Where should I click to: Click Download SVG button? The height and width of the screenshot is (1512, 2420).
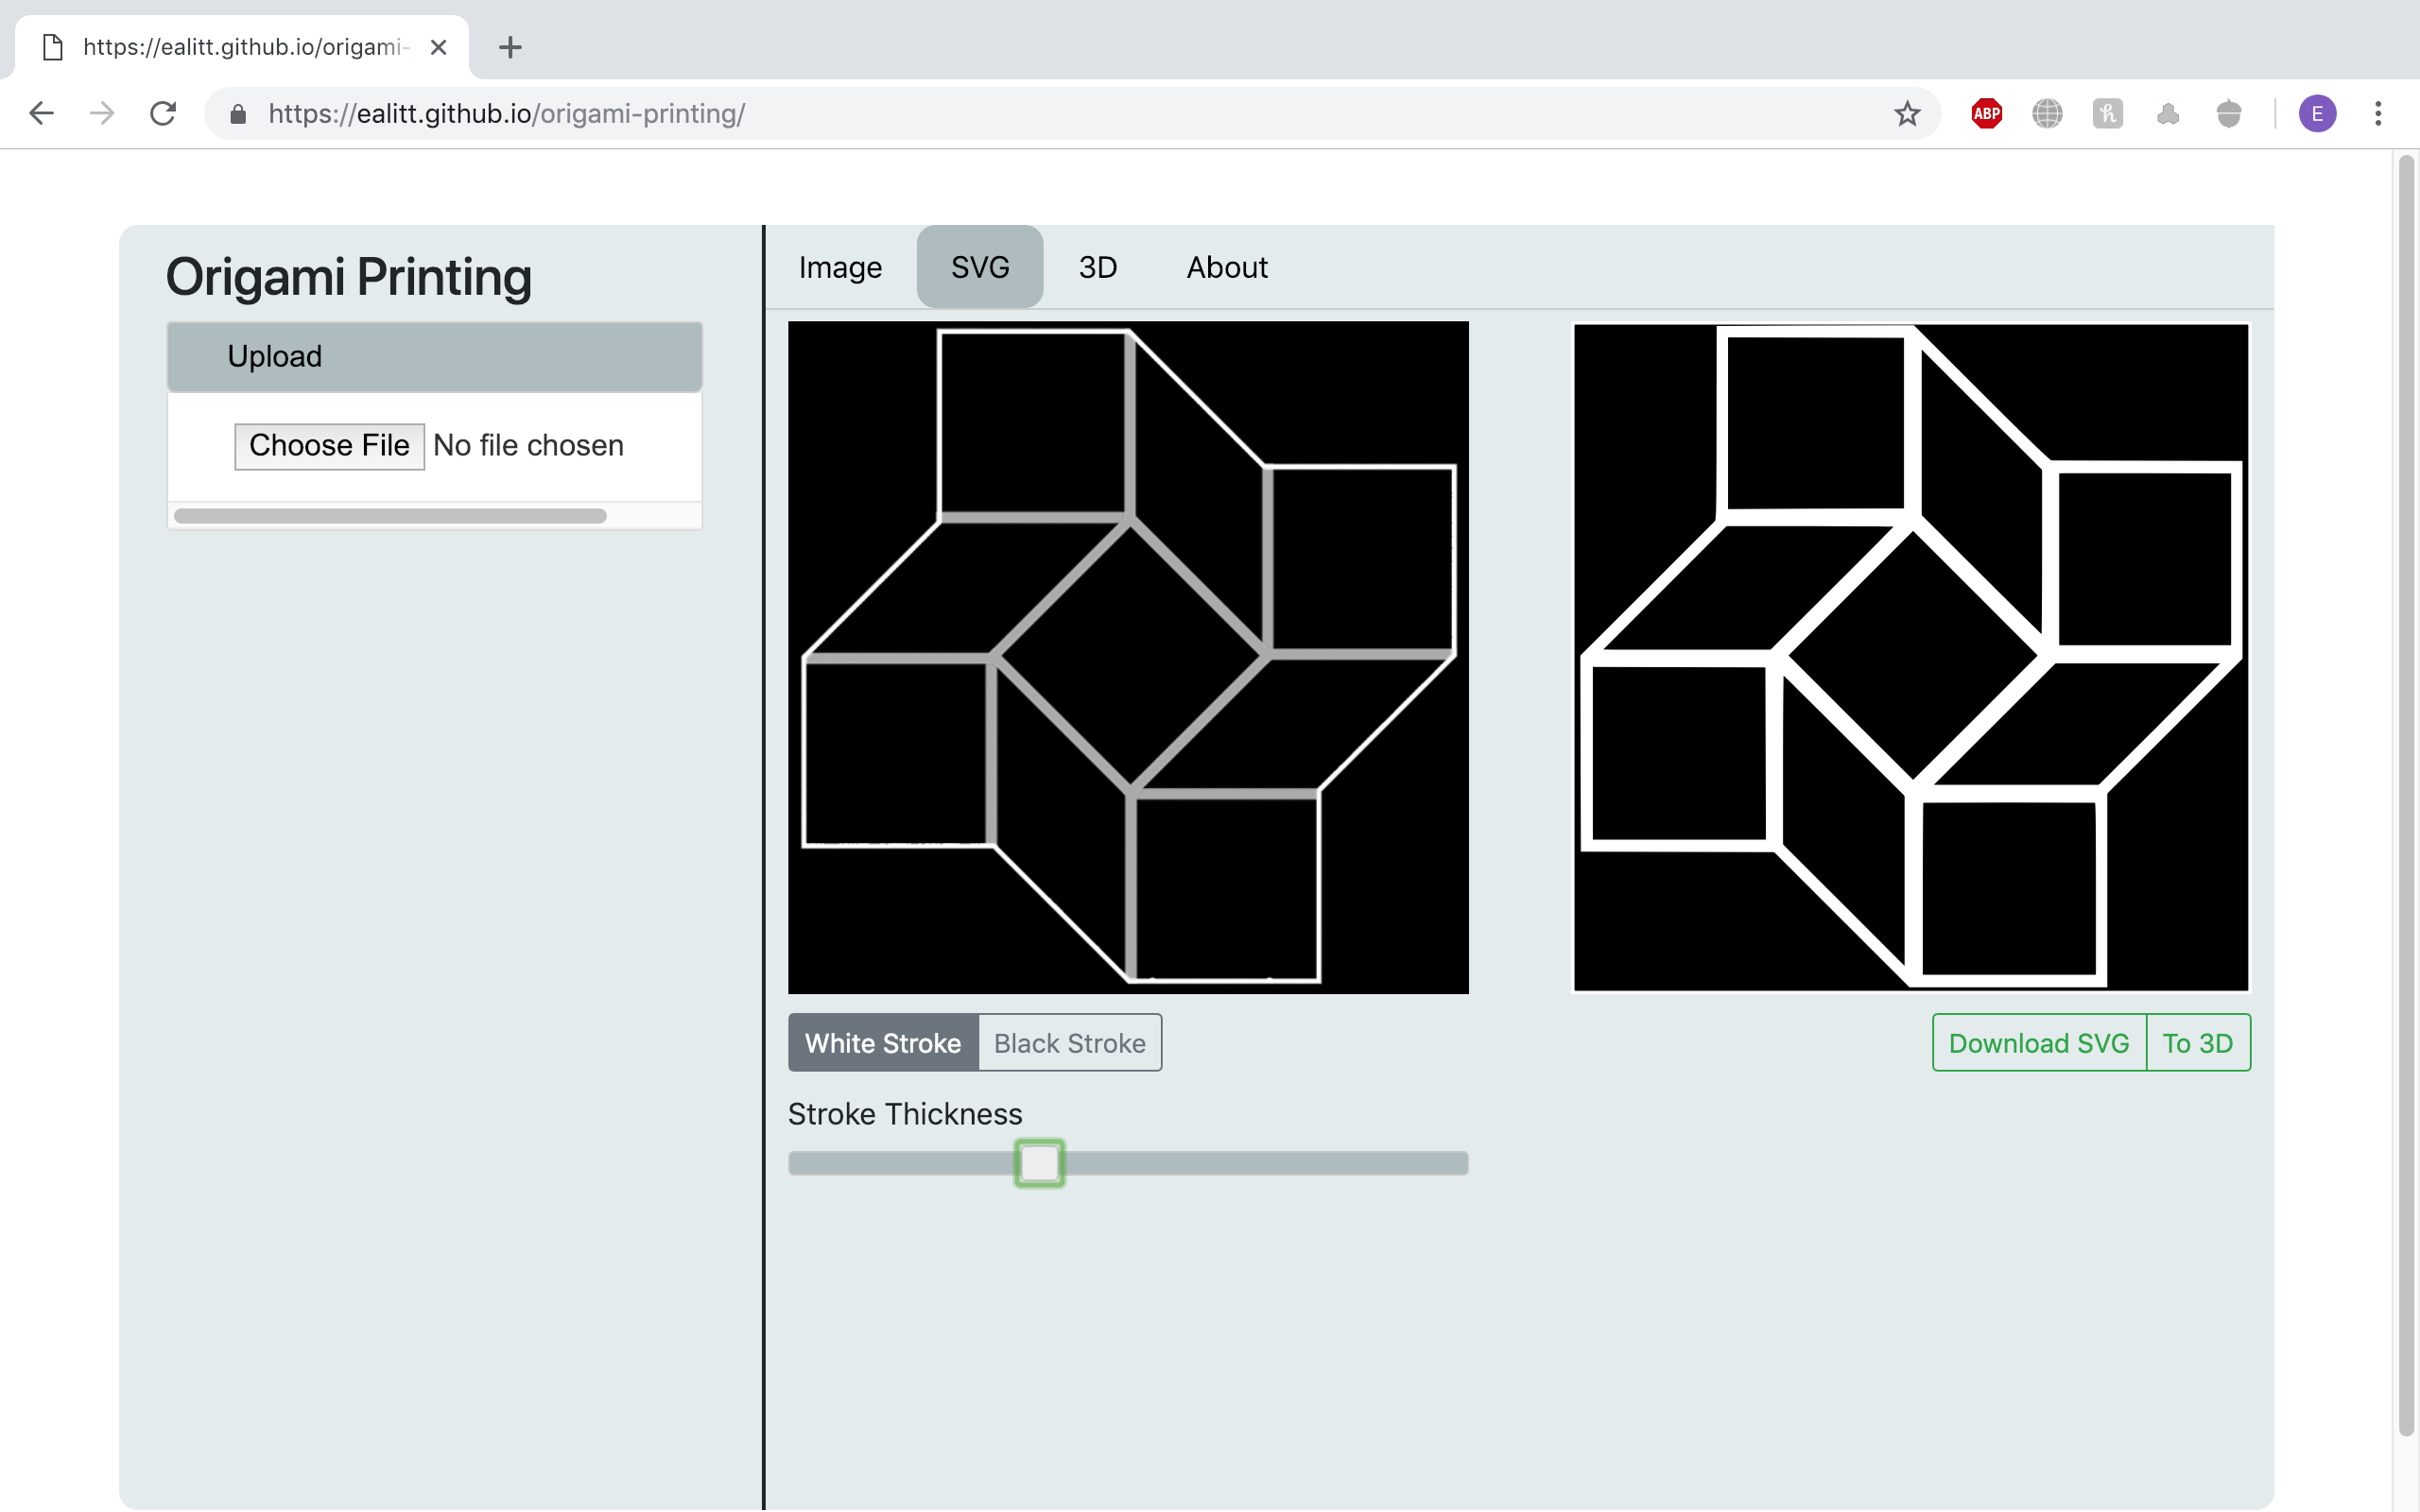2038,1043
